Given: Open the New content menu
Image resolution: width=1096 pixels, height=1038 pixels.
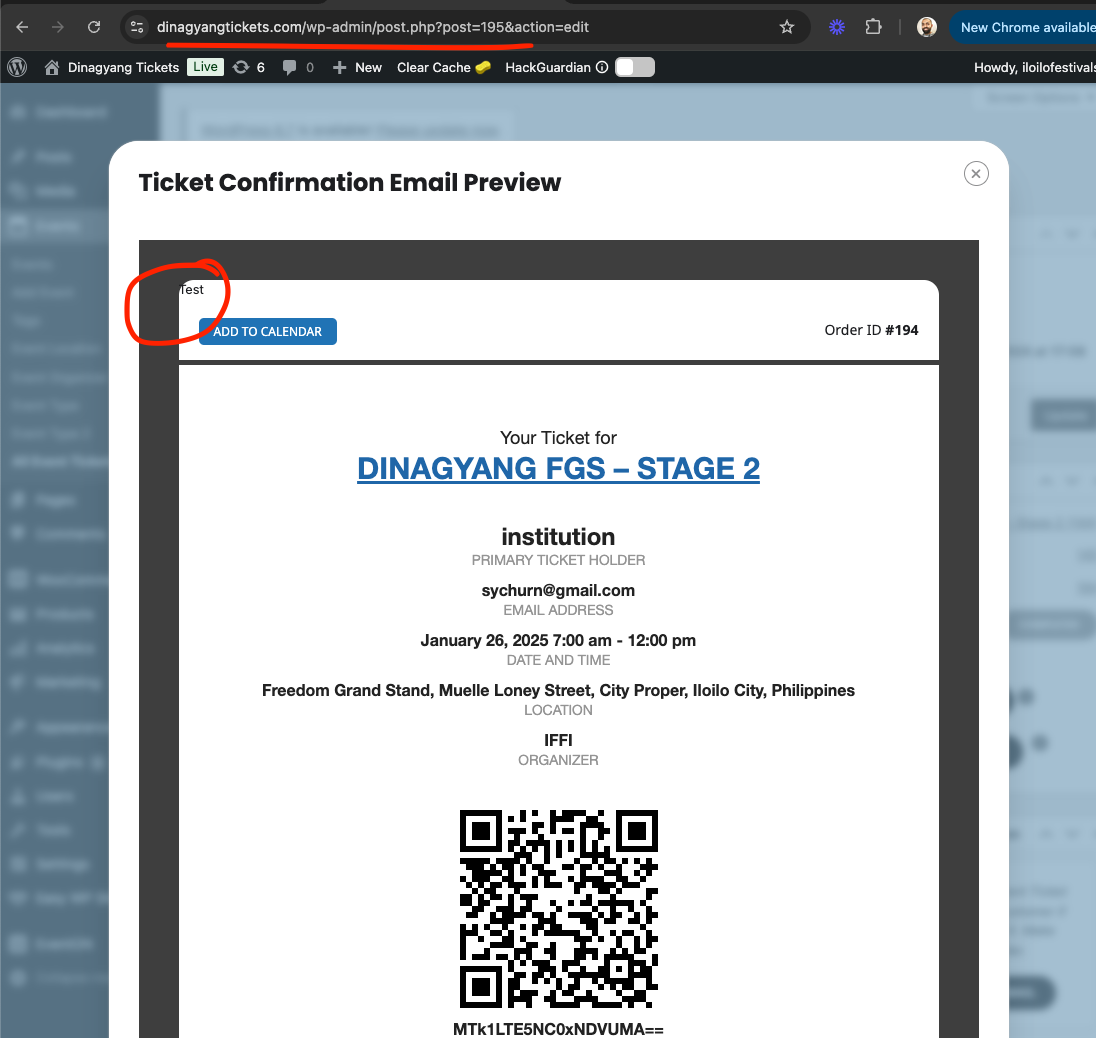Looking at the screenshot, I should tap(368, 67).
